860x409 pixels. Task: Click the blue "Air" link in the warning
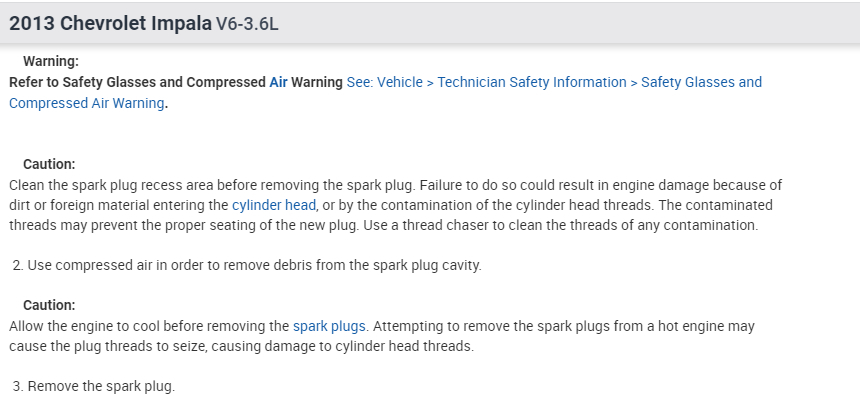tap(279, 82)
